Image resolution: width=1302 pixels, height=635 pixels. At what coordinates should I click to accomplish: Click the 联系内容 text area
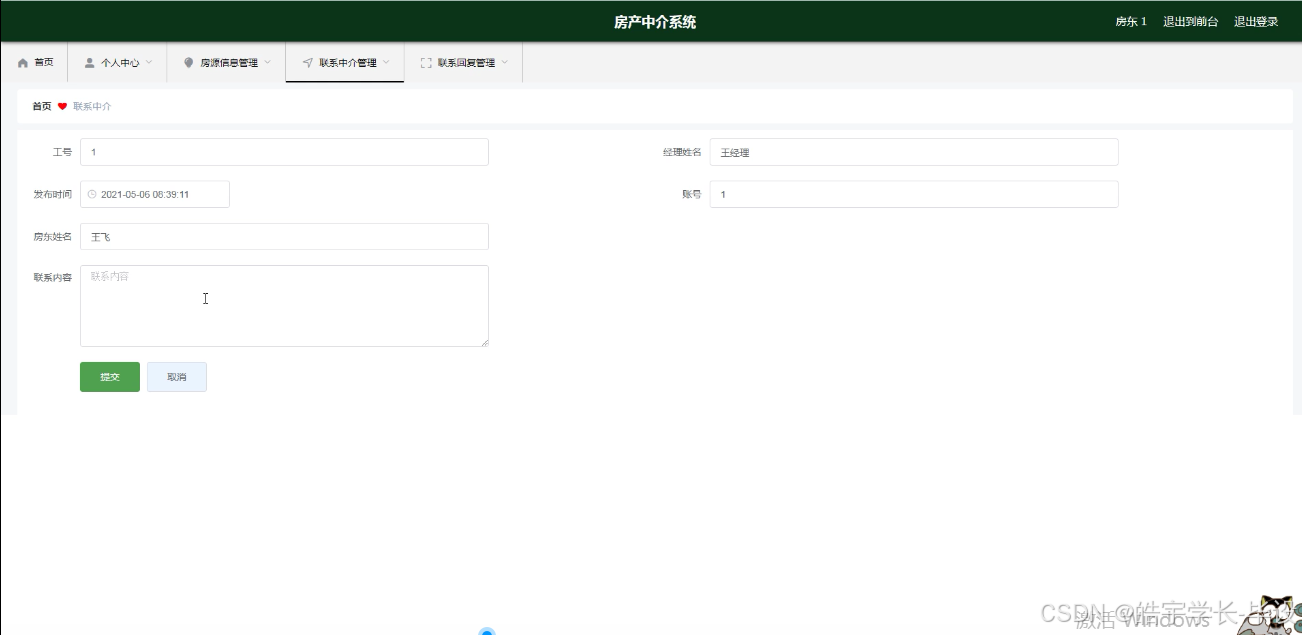pyautogui.click(x=284, y=306)
